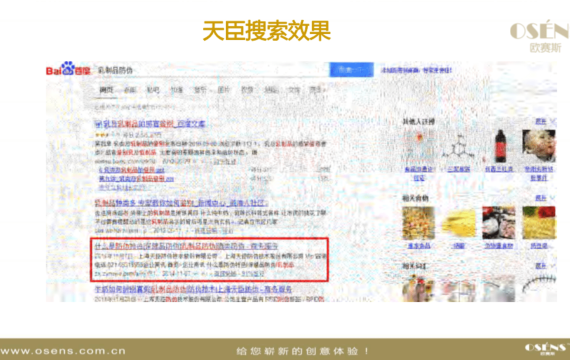Click the blue Baidu search button

(351, 69)
